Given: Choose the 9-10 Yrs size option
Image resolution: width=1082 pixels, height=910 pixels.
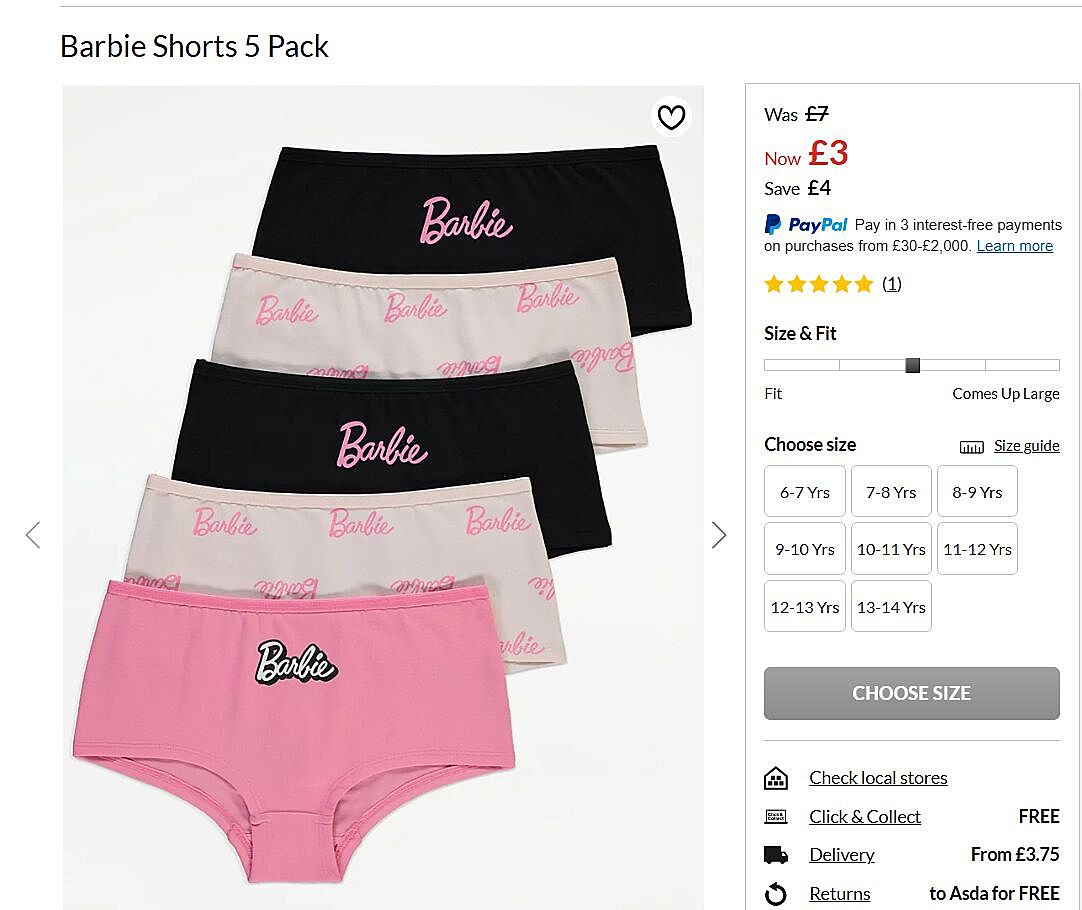Looking at the screenshot, I should coord(805,549).
